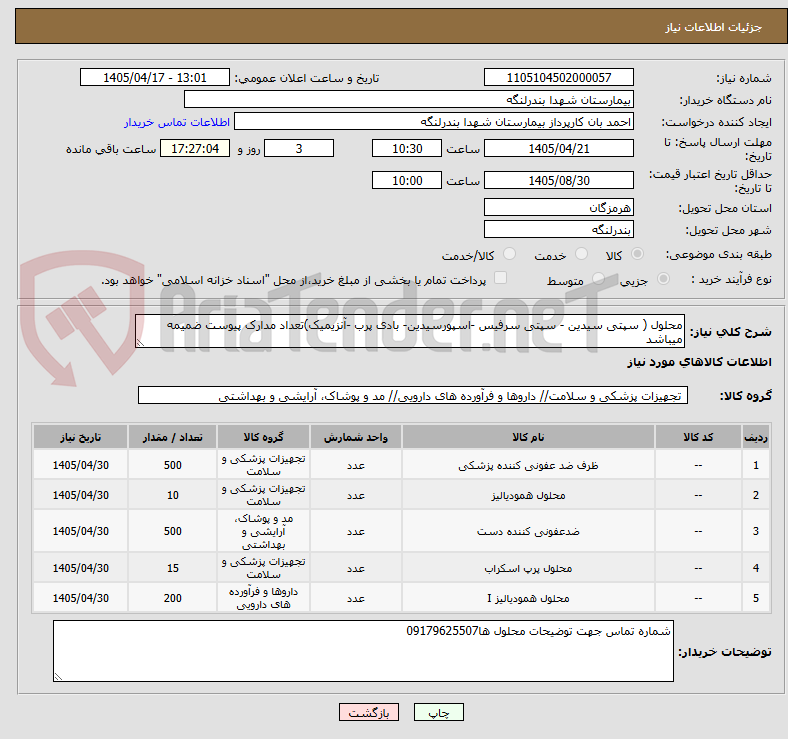
Task: Click the کد کالا column header
Action: click(698, 437)
